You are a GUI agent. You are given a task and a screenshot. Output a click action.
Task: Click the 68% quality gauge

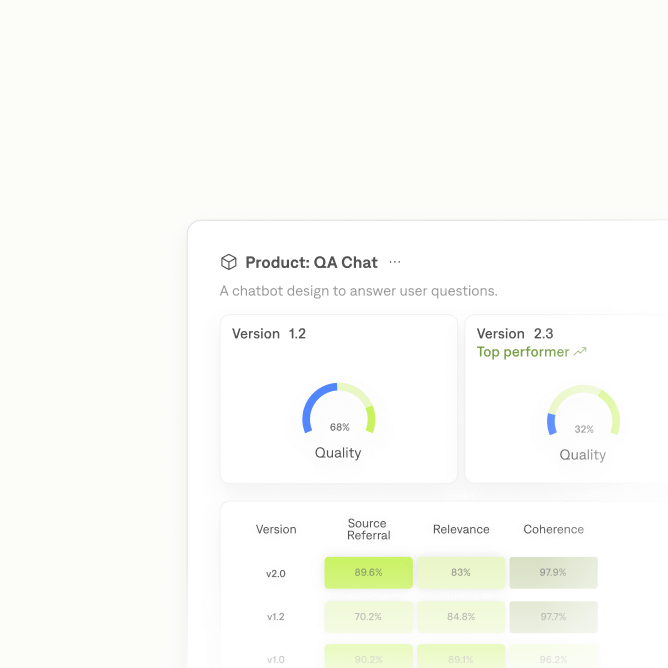tap(339, 408)
